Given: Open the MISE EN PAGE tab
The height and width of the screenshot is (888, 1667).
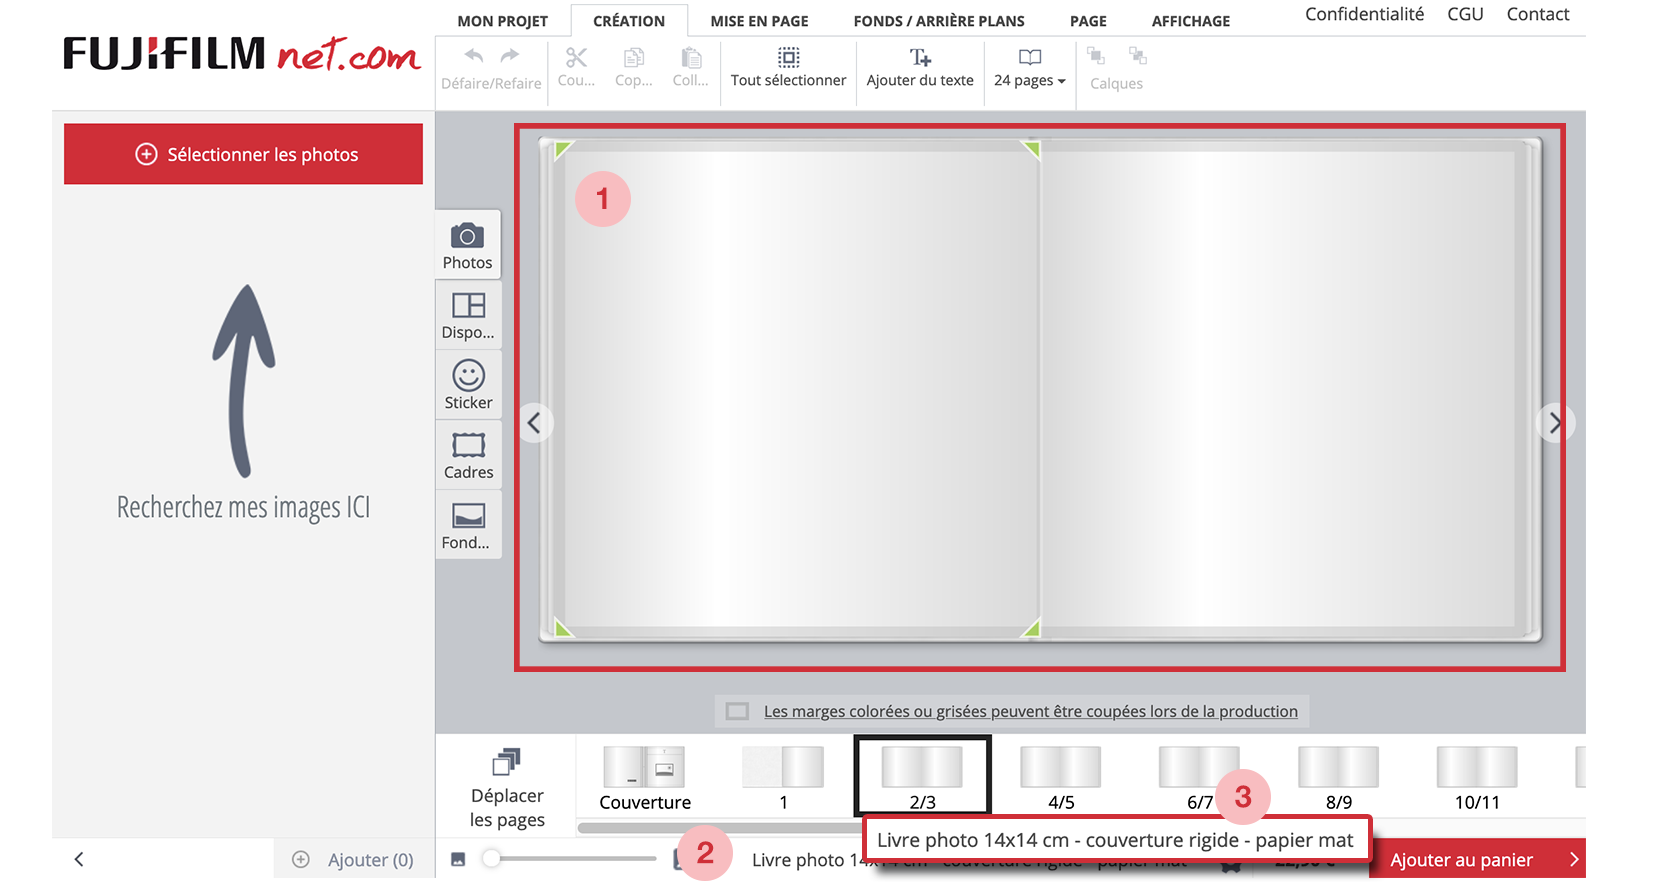Looking at the screenshot, I should [760, 21].
